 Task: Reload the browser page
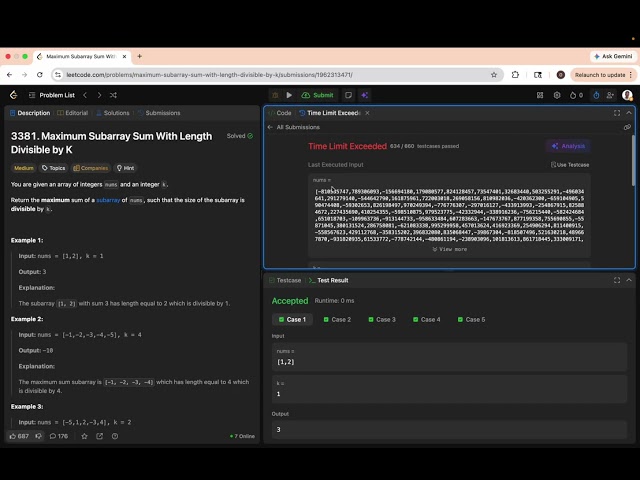tap(40, 75)
